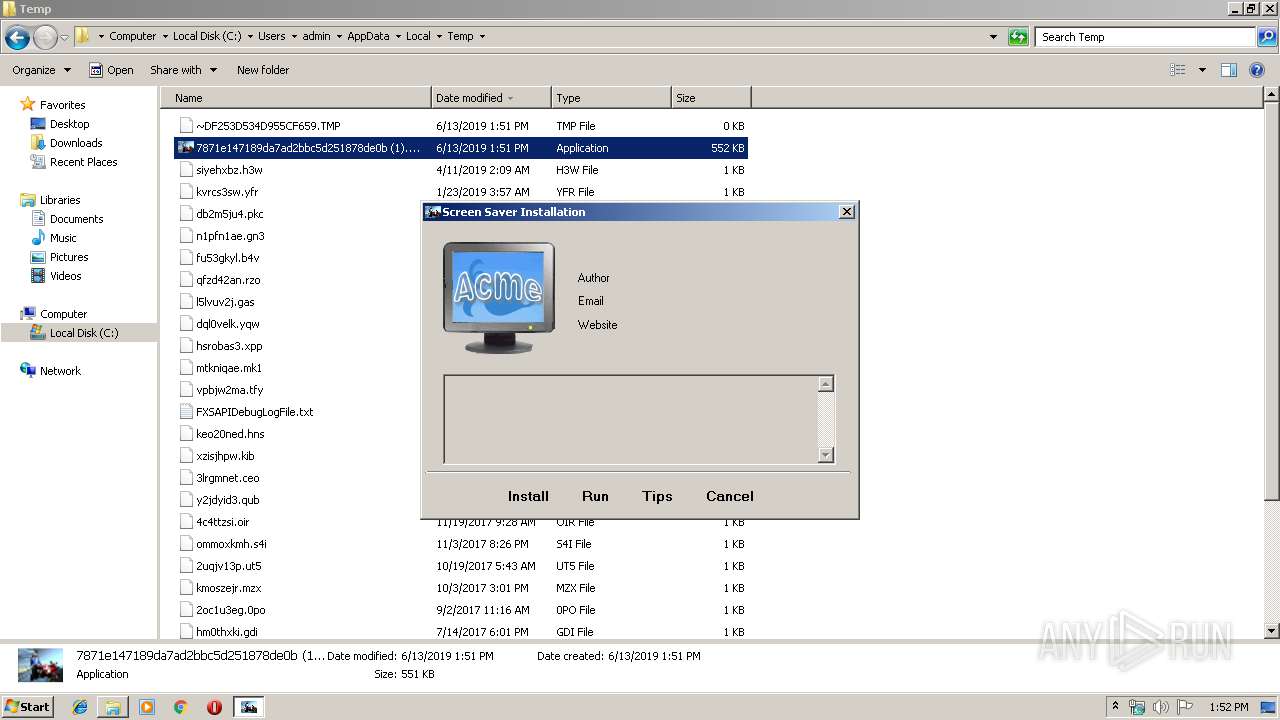This screenshot has height=720, width=1280.
Task: Expand the dropdown arrow after the Local breadcrumb
Action: pyautogui.click(x=438, y=36)
